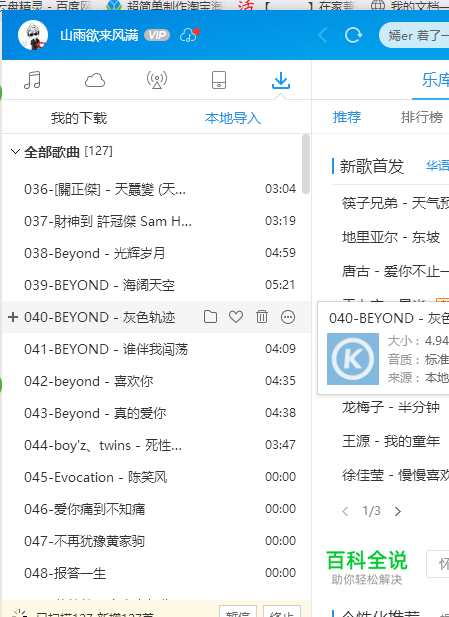Open the radio broadcast tab icon

pyautogui.click(x=157, y=80)
